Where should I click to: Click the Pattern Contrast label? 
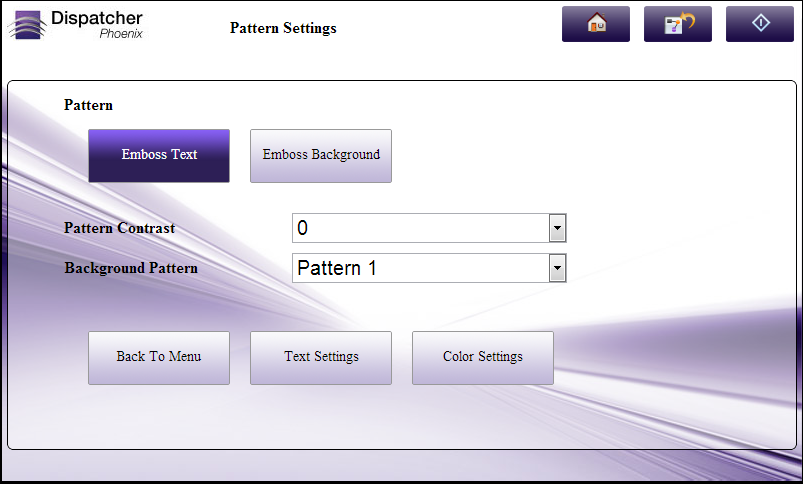119,228
